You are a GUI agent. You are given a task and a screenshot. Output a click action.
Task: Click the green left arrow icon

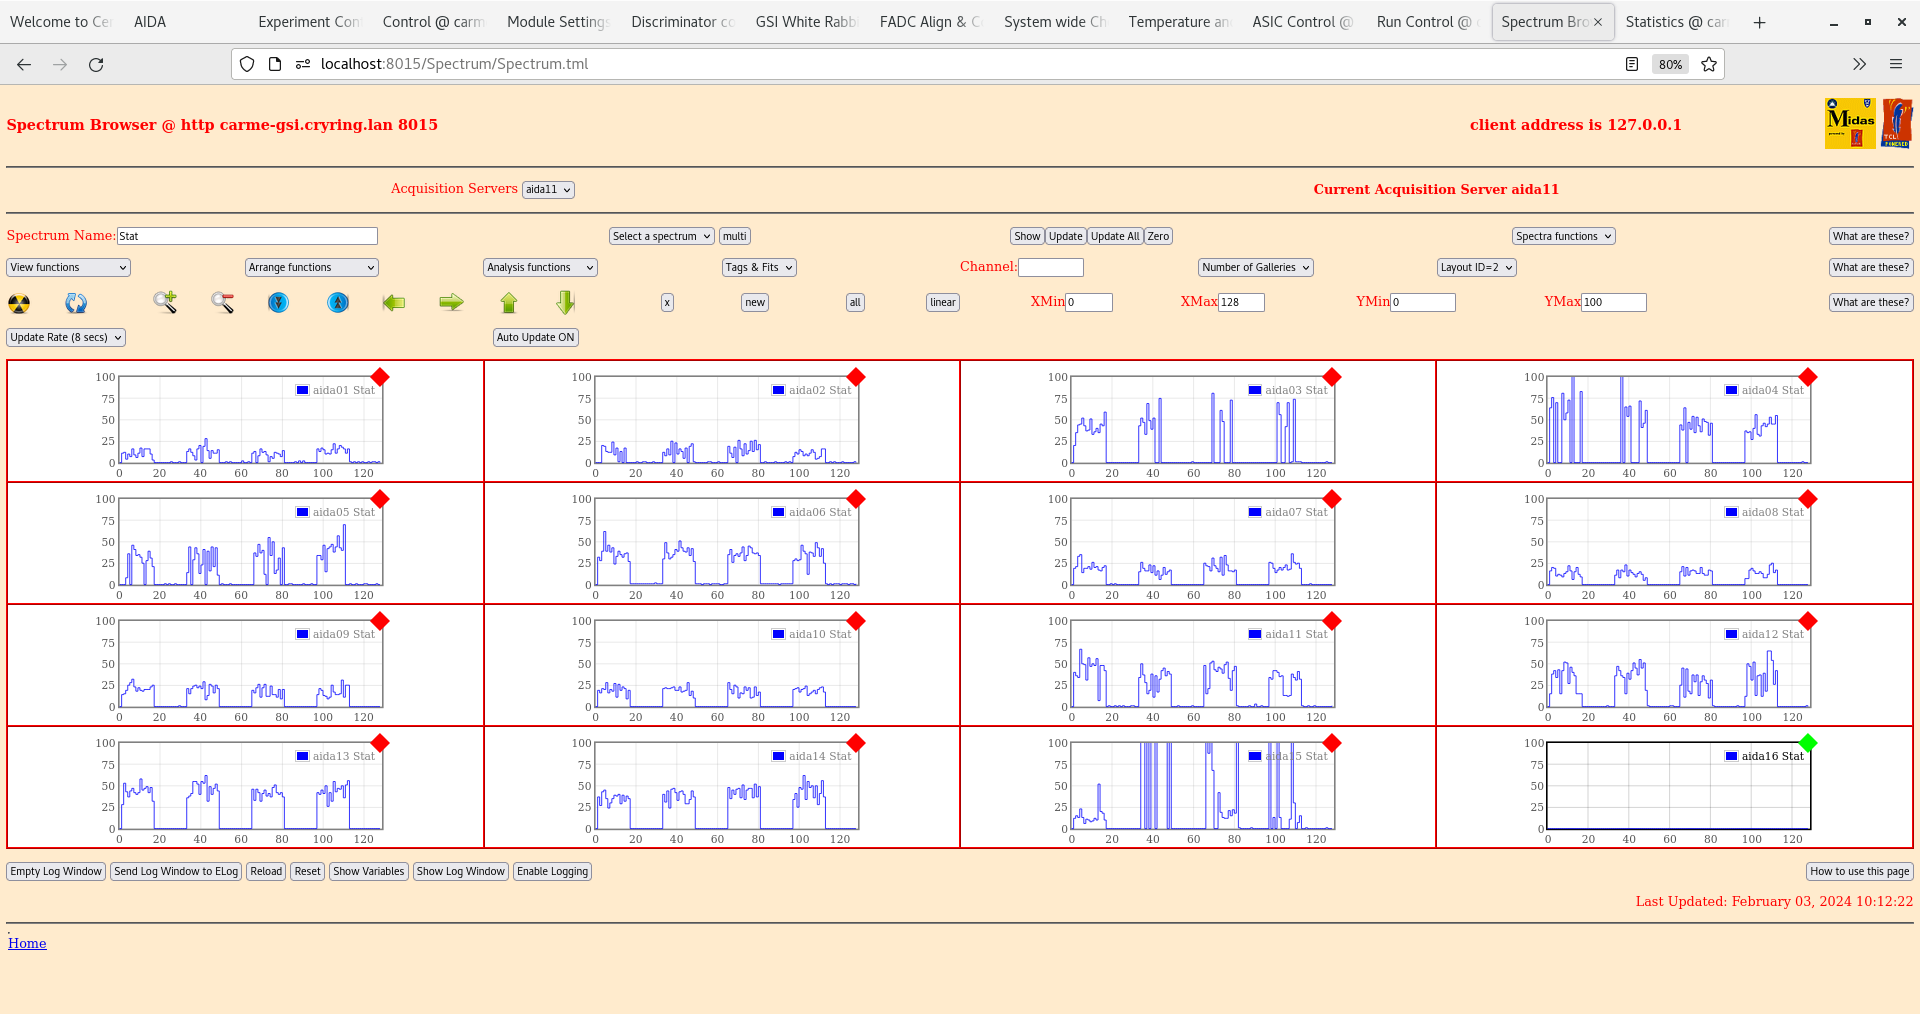pyautogui.click(x=394, y=302)
